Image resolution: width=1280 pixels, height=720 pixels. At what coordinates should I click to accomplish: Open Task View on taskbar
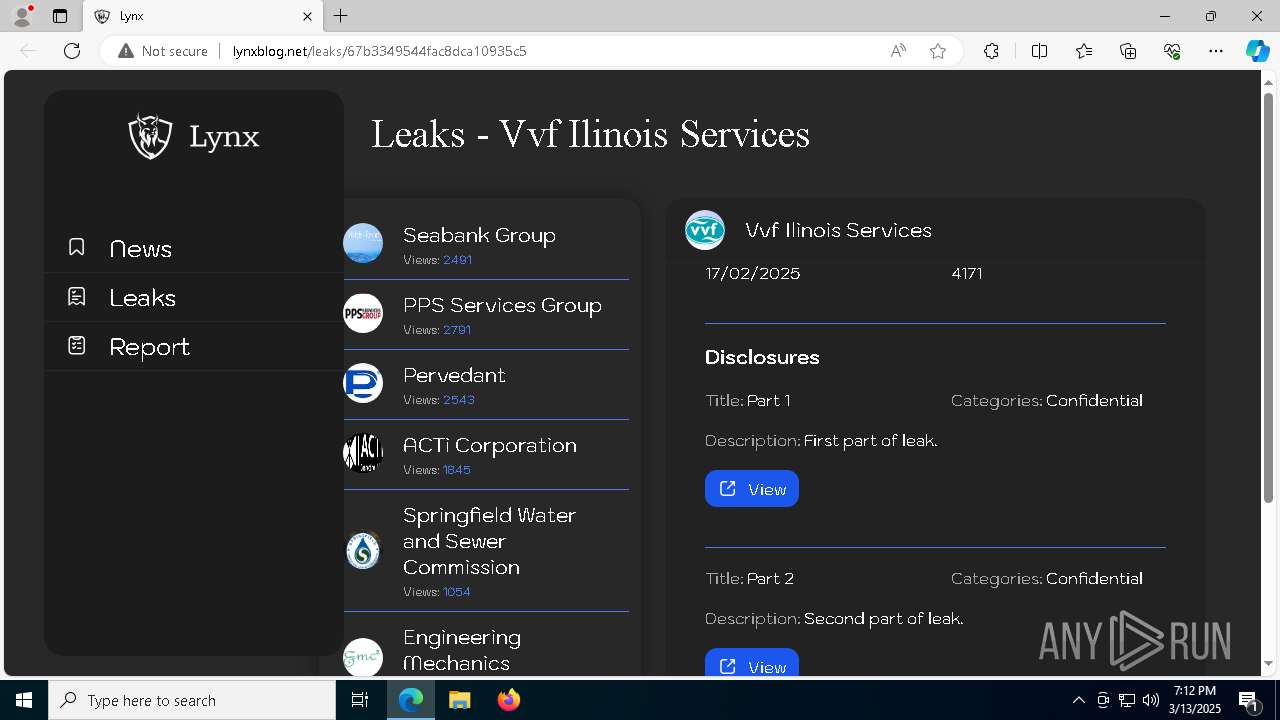pos(360,700)
